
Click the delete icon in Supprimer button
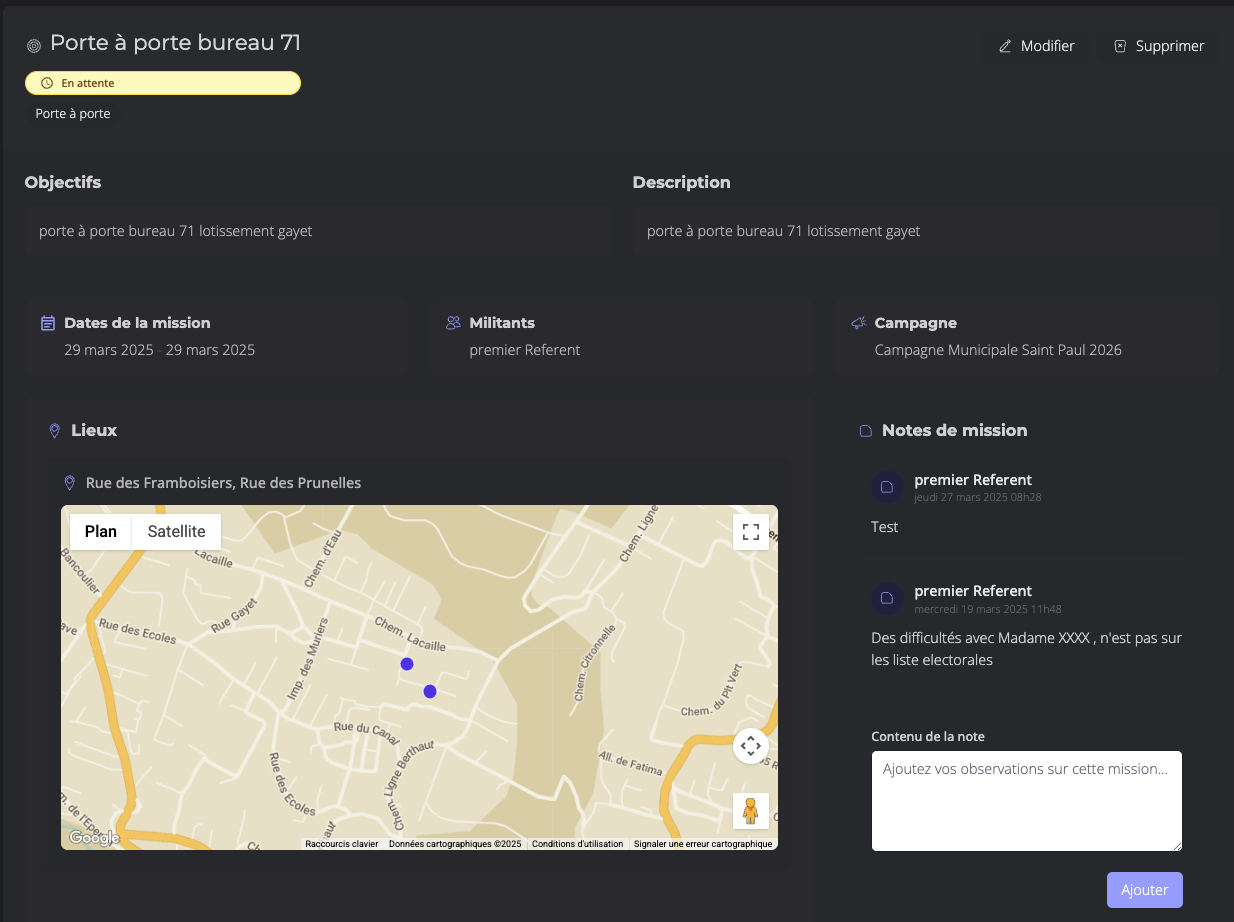[x=1120, y=46]
